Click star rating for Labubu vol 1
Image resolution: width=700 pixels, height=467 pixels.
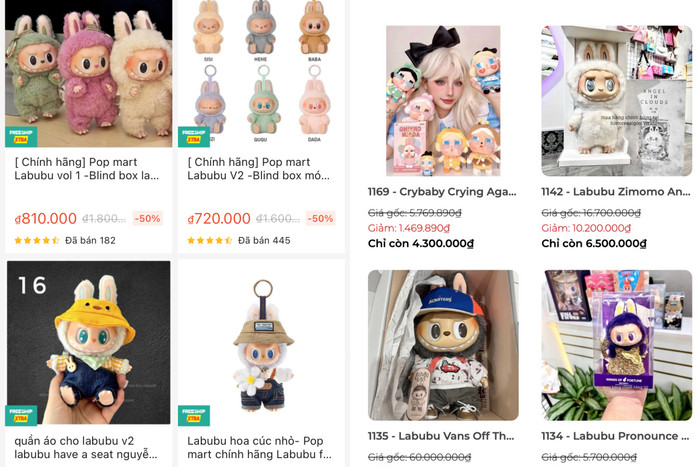tap(37, 241)
